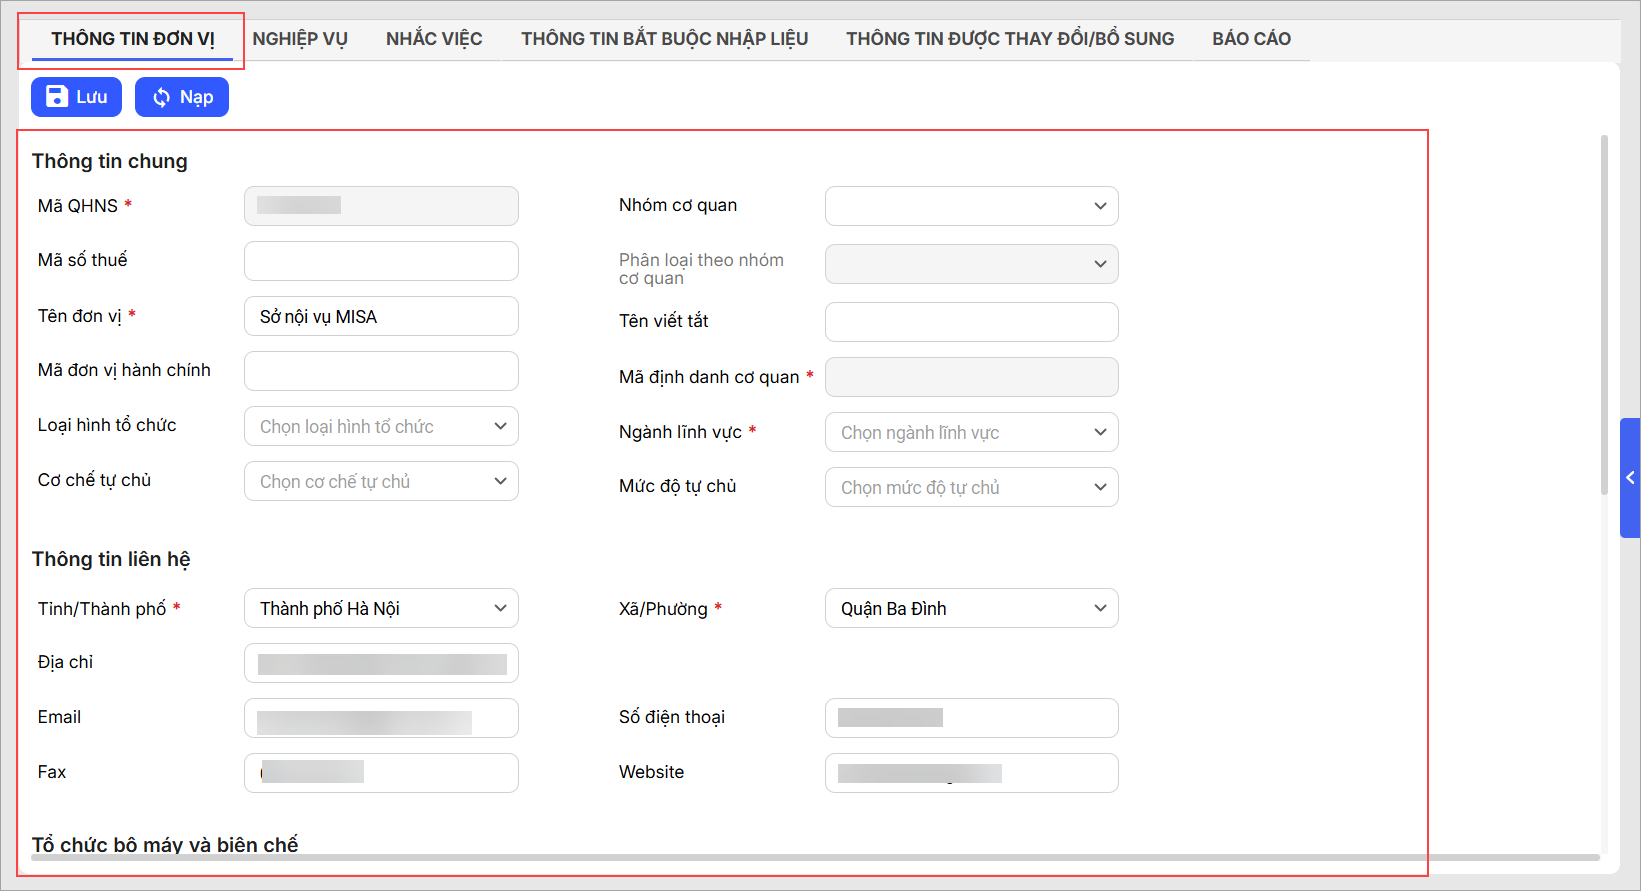The height and width of the screenshot is (891, 1641).
Task: Go to Thông tin được thay đổi/bổ sung tab
Action: coord(1010,39)
